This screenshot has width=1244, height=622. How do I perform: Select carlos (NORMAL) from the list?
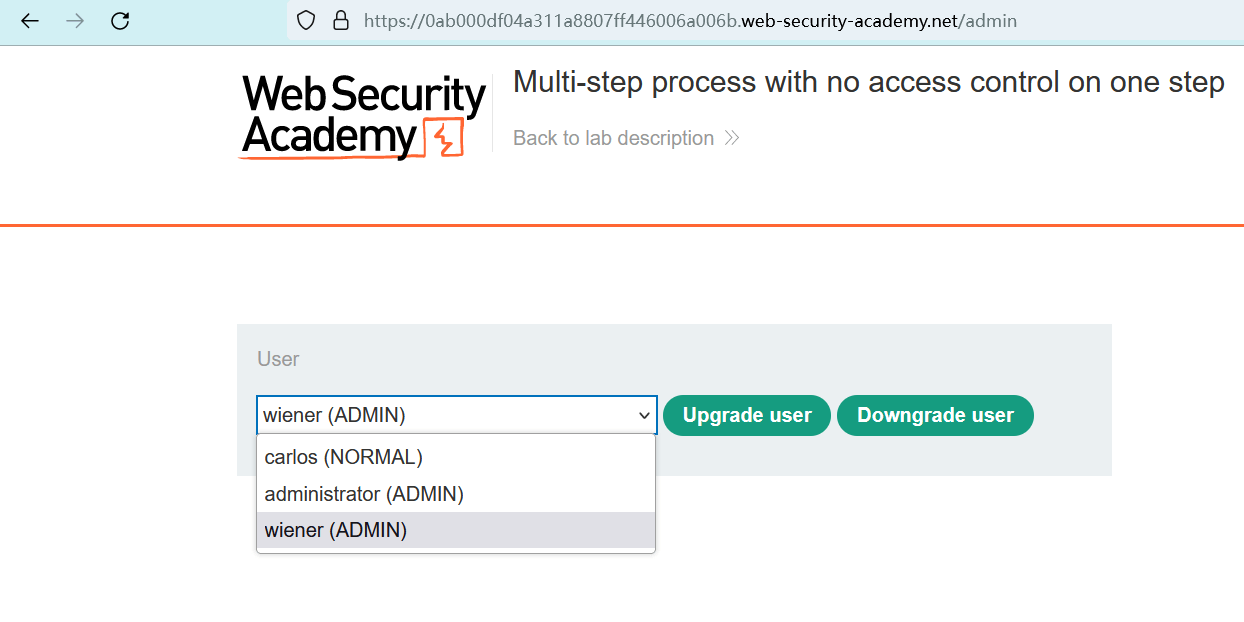344,457
